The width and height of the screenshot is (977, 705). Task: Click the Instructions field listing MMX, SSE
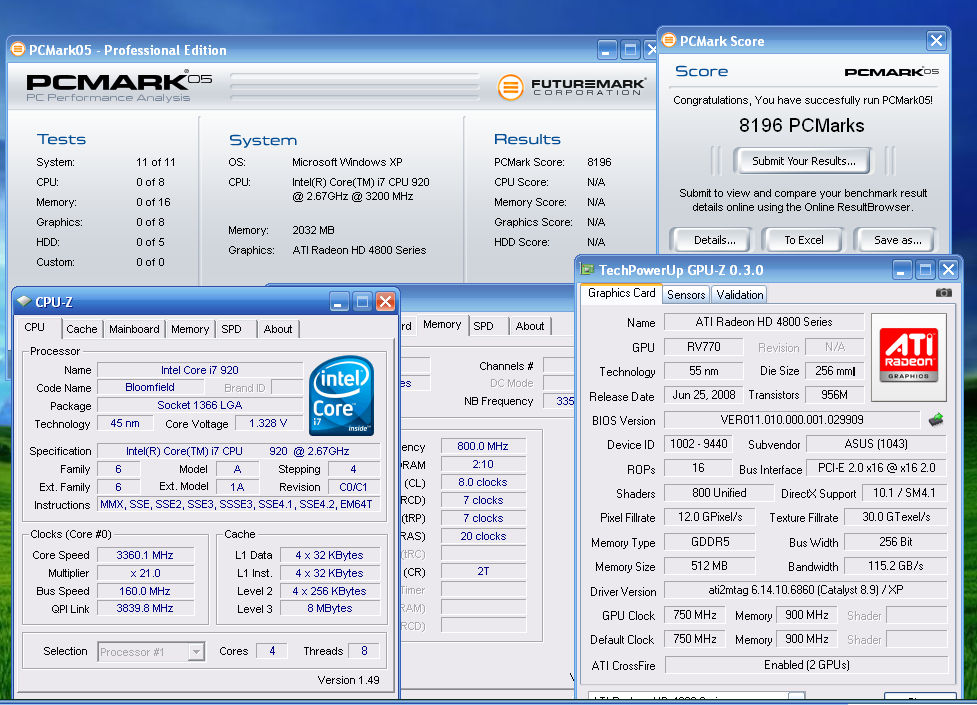pos(239,504)
